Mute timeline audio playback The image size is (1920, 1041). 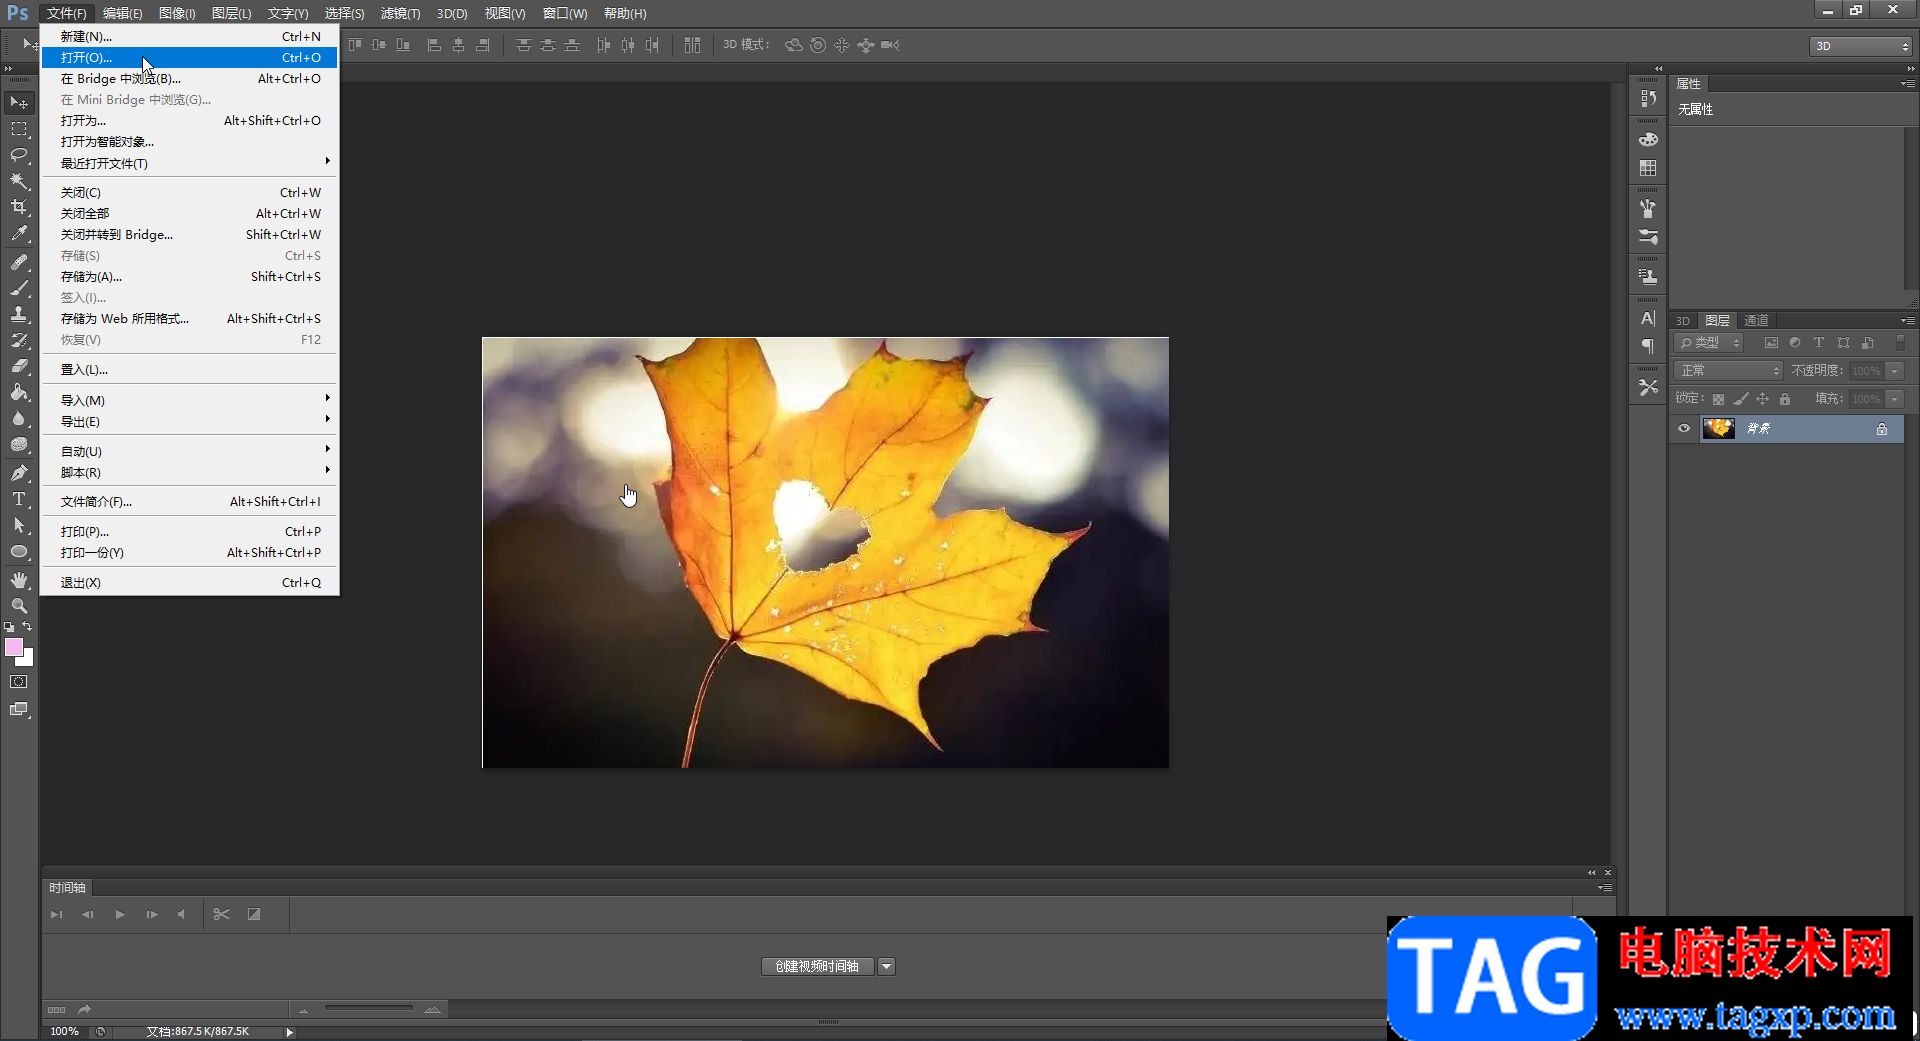point(181,914)
